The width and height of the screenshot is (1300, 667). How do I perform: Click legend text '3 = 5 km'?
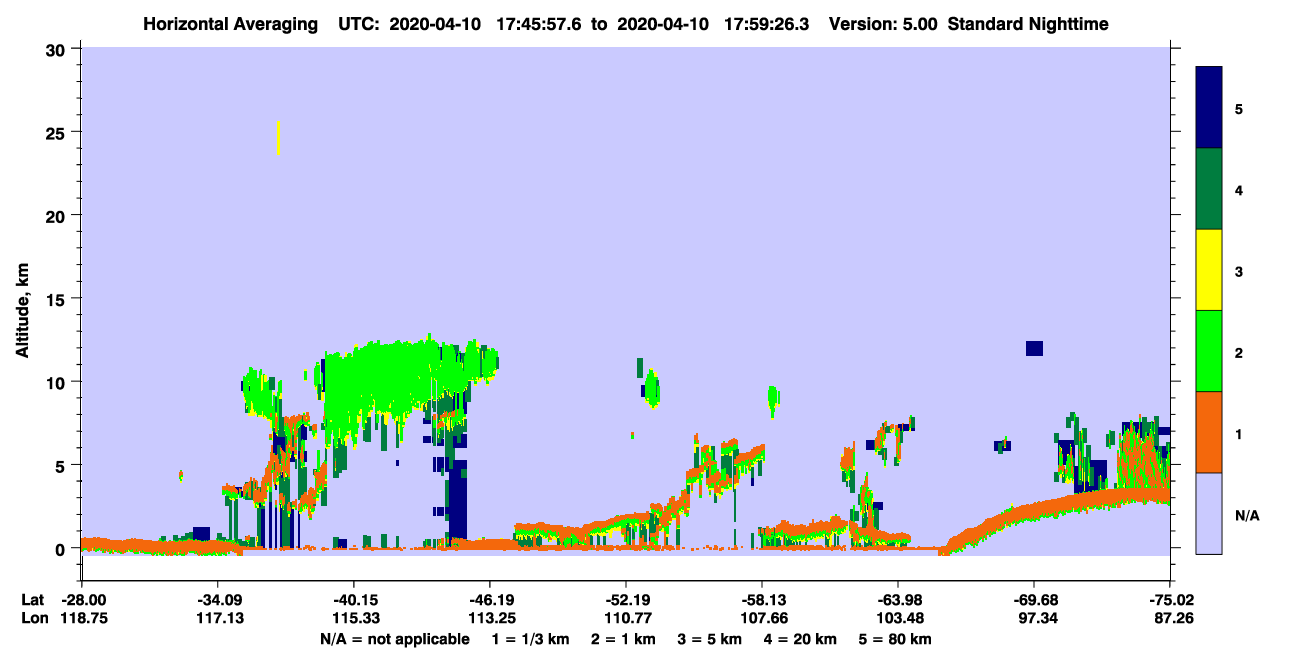tap(710, 639)
